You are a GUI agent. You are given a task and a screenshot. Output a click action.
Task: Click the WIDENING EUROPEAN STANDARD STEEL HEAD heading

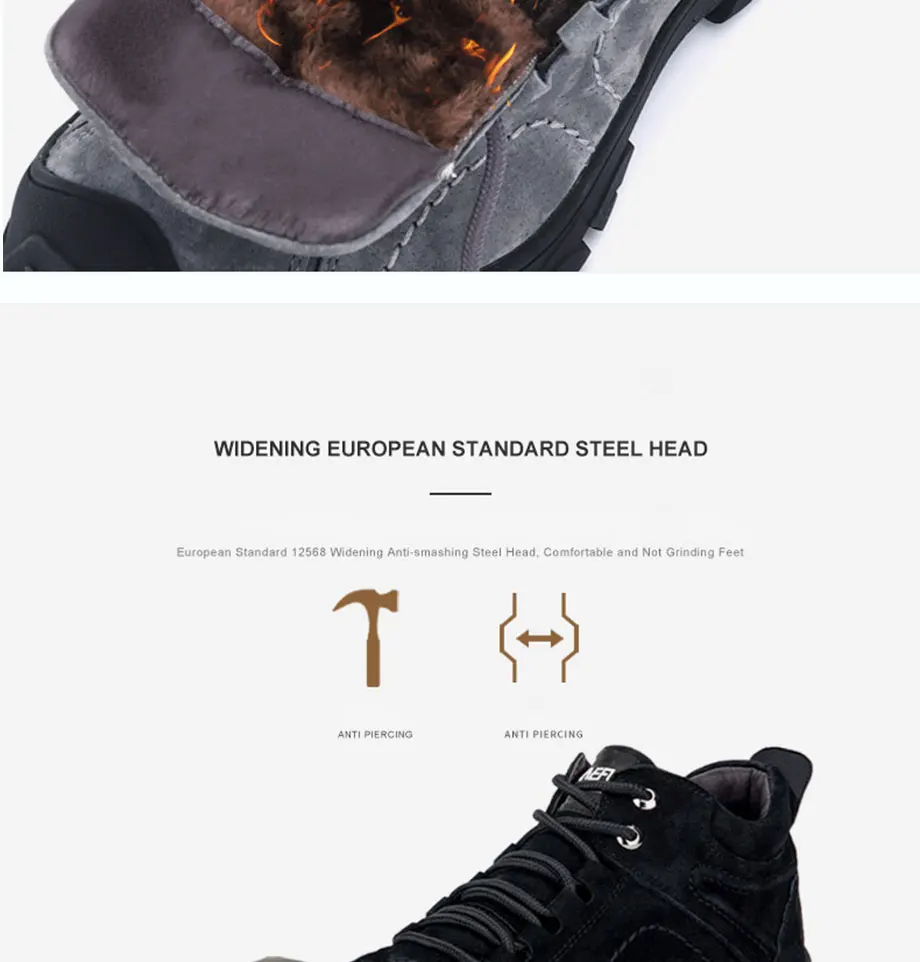(x=461, y=449)
